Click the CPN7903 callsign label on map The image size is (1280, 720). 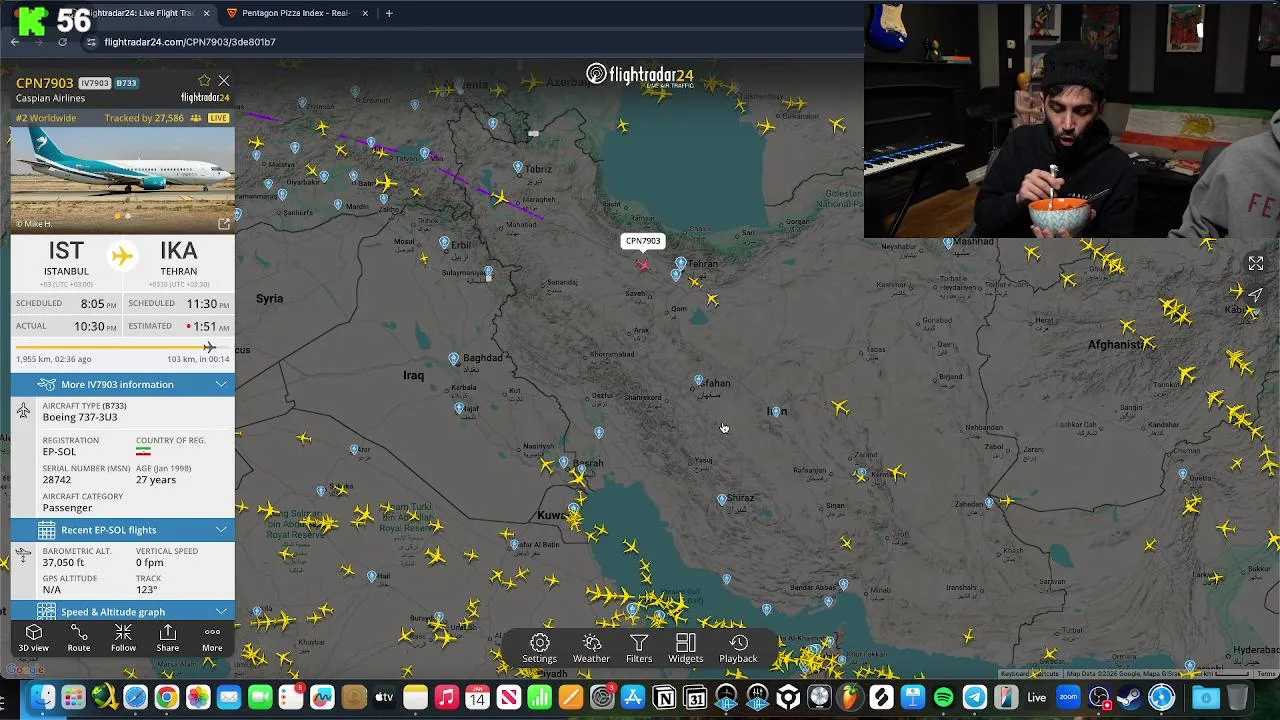(643, 241)
